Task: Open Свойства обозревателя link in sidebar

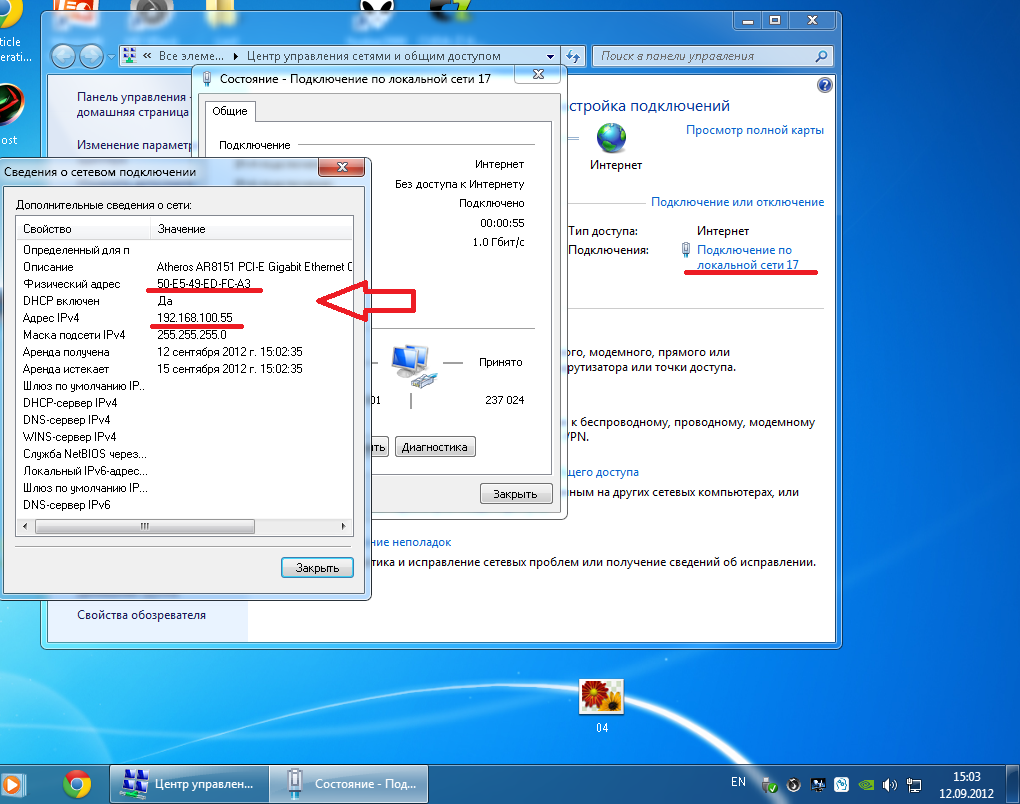Action: 141,615
